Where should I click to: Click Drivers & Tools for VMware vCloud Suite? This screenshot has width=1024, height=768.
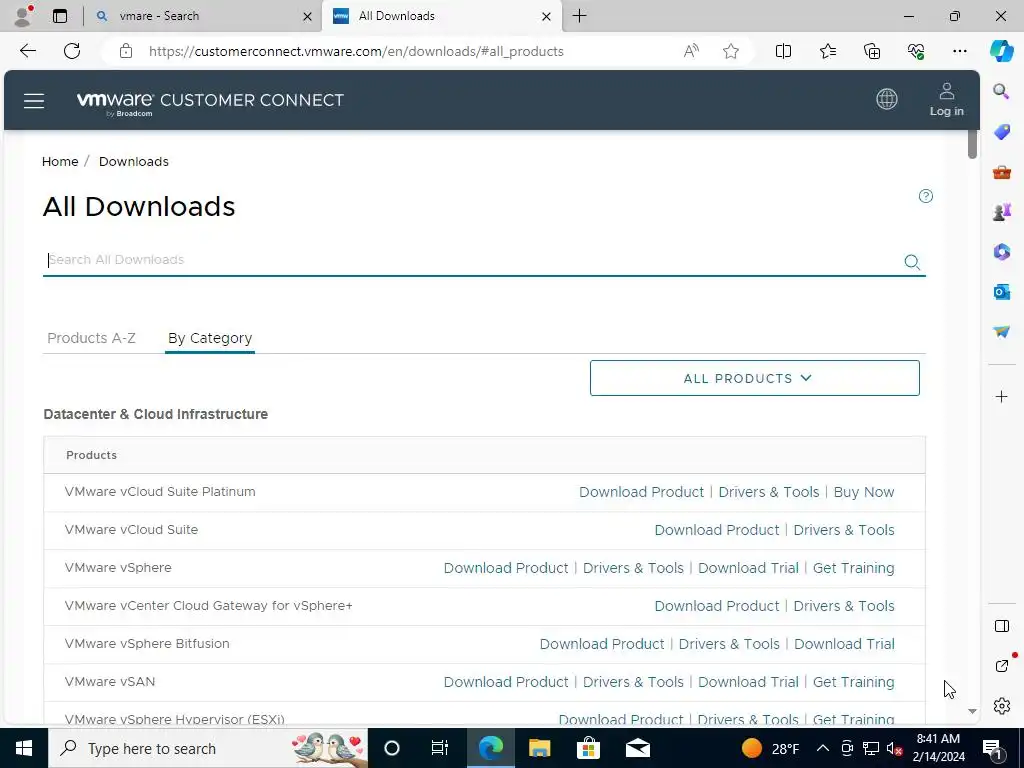point(844,530)
